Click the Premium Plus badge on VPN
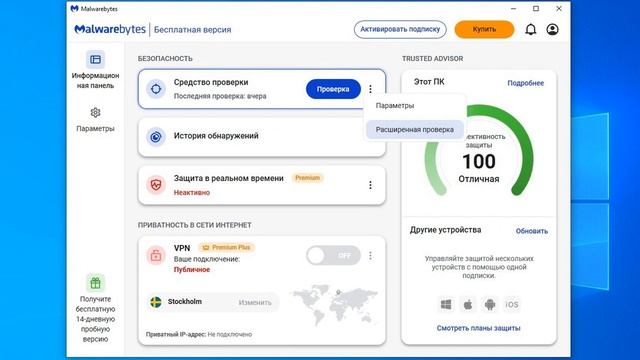This screenshot has width=640, height=360. [227, 247]
